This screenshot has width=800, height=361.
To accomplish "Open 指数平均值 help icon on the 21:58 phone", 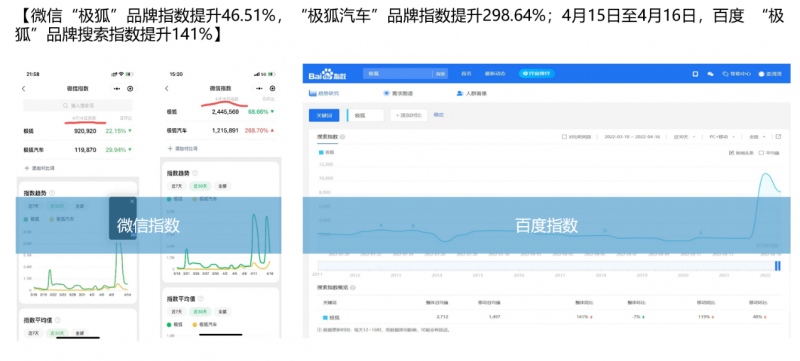I will tap(57, 320).
